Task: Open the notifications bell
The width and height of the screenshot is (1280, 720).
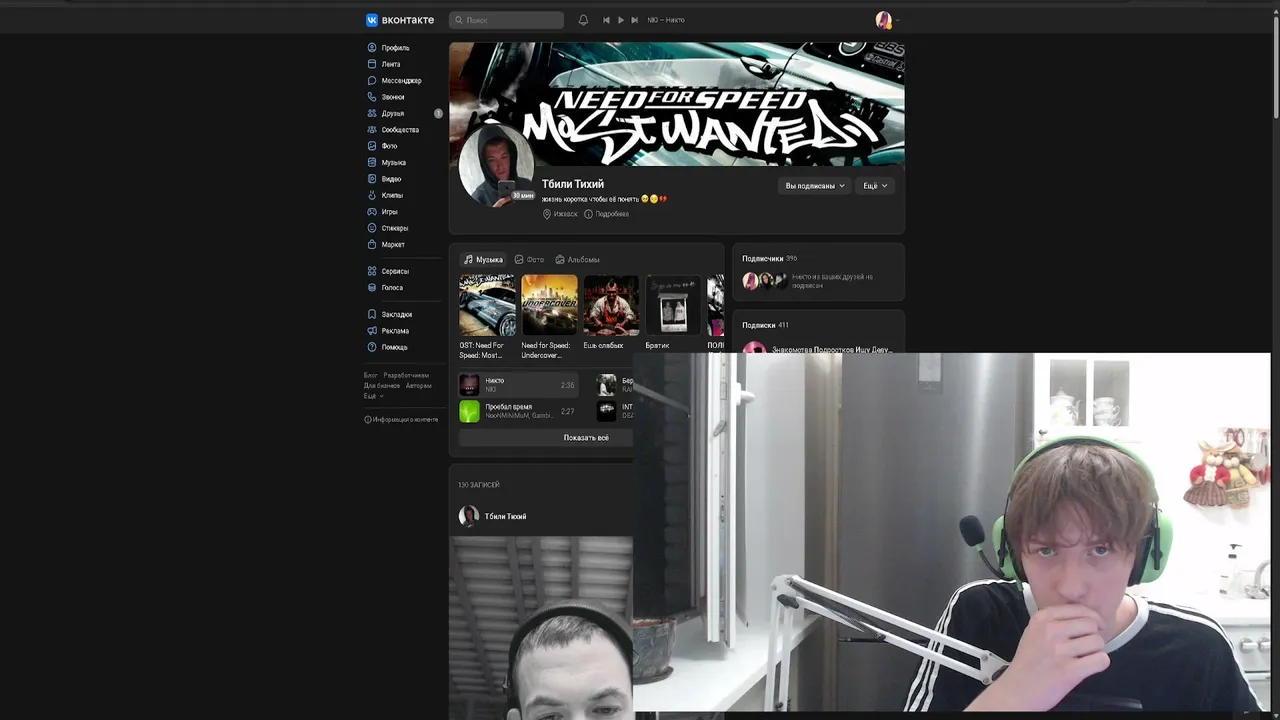Action: point(583,20)
